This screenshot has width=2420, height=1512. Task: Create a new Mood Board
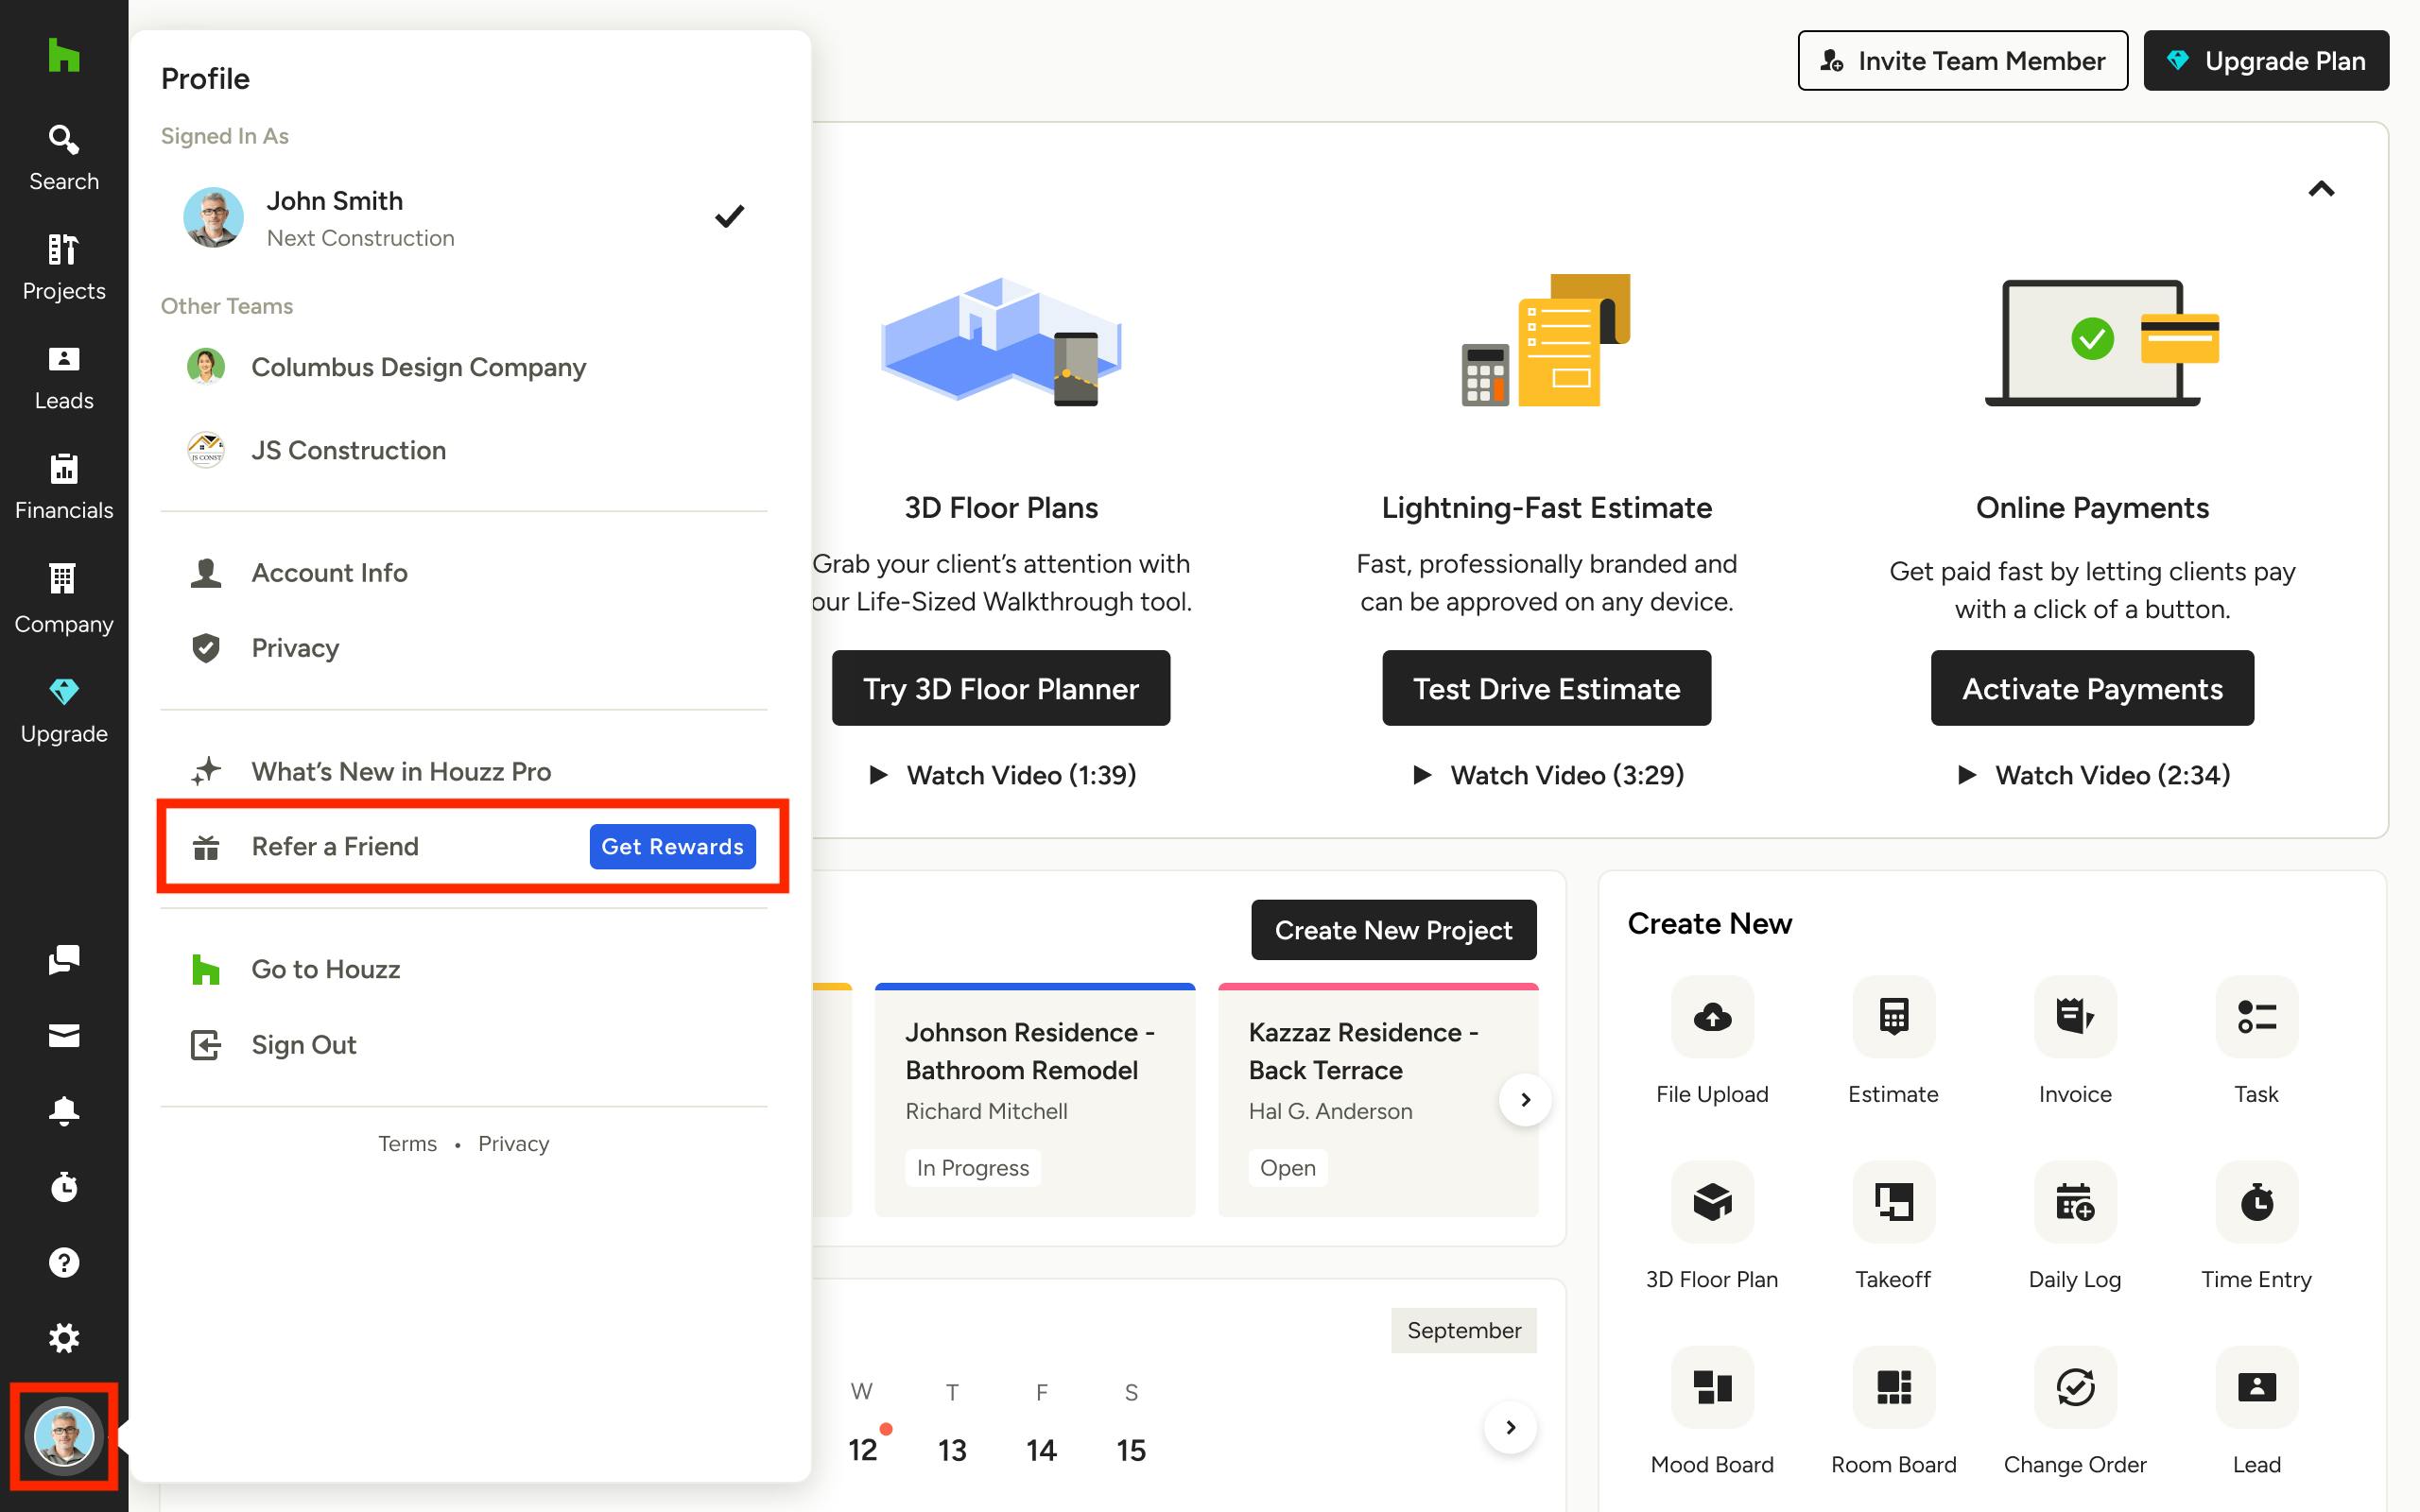1712,1411
